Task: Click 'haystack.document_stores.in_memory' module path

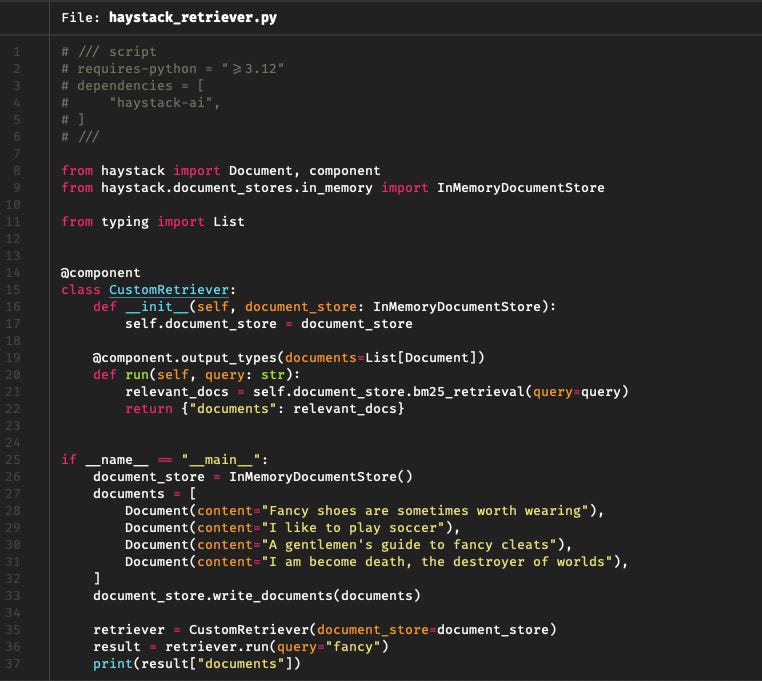Action: [x=237, y=188]
